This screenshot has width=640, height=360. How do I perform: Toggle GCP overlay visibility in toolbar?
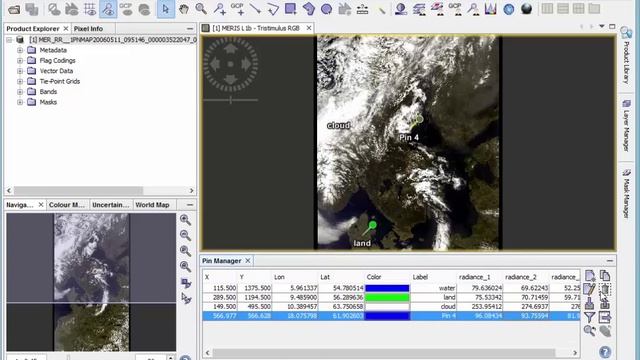[x=126, y=9]
